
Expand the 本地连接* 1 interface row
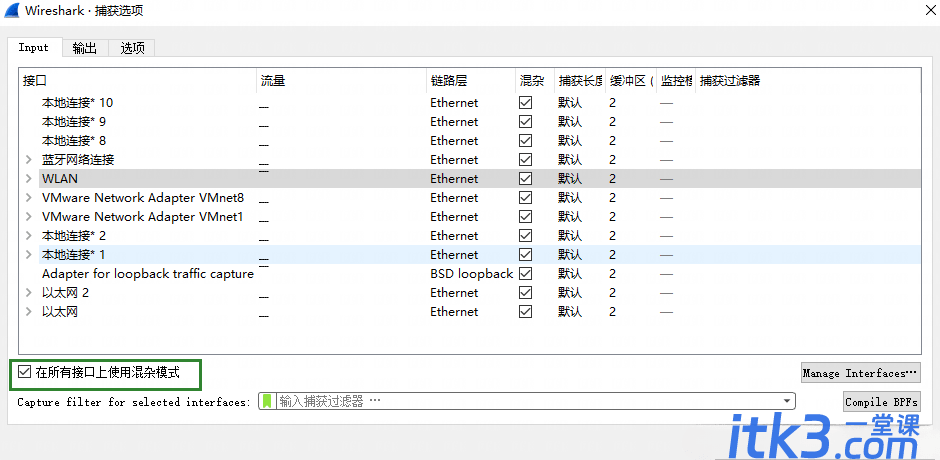point(28,255)
